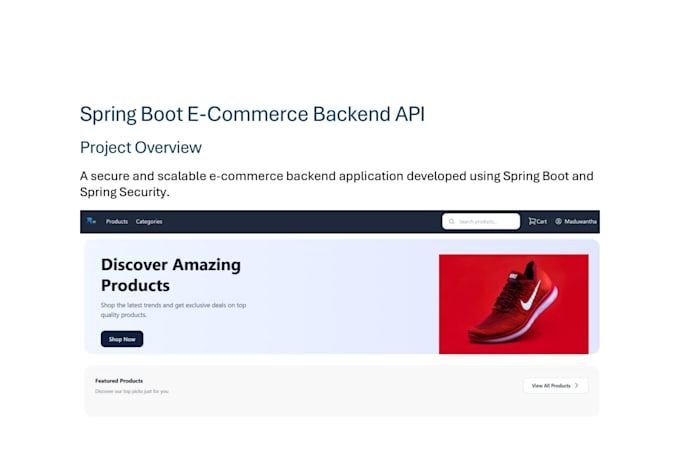Click the 'Discover our top picks' caption
Screen dimensions: 680x459
point(132,391)
